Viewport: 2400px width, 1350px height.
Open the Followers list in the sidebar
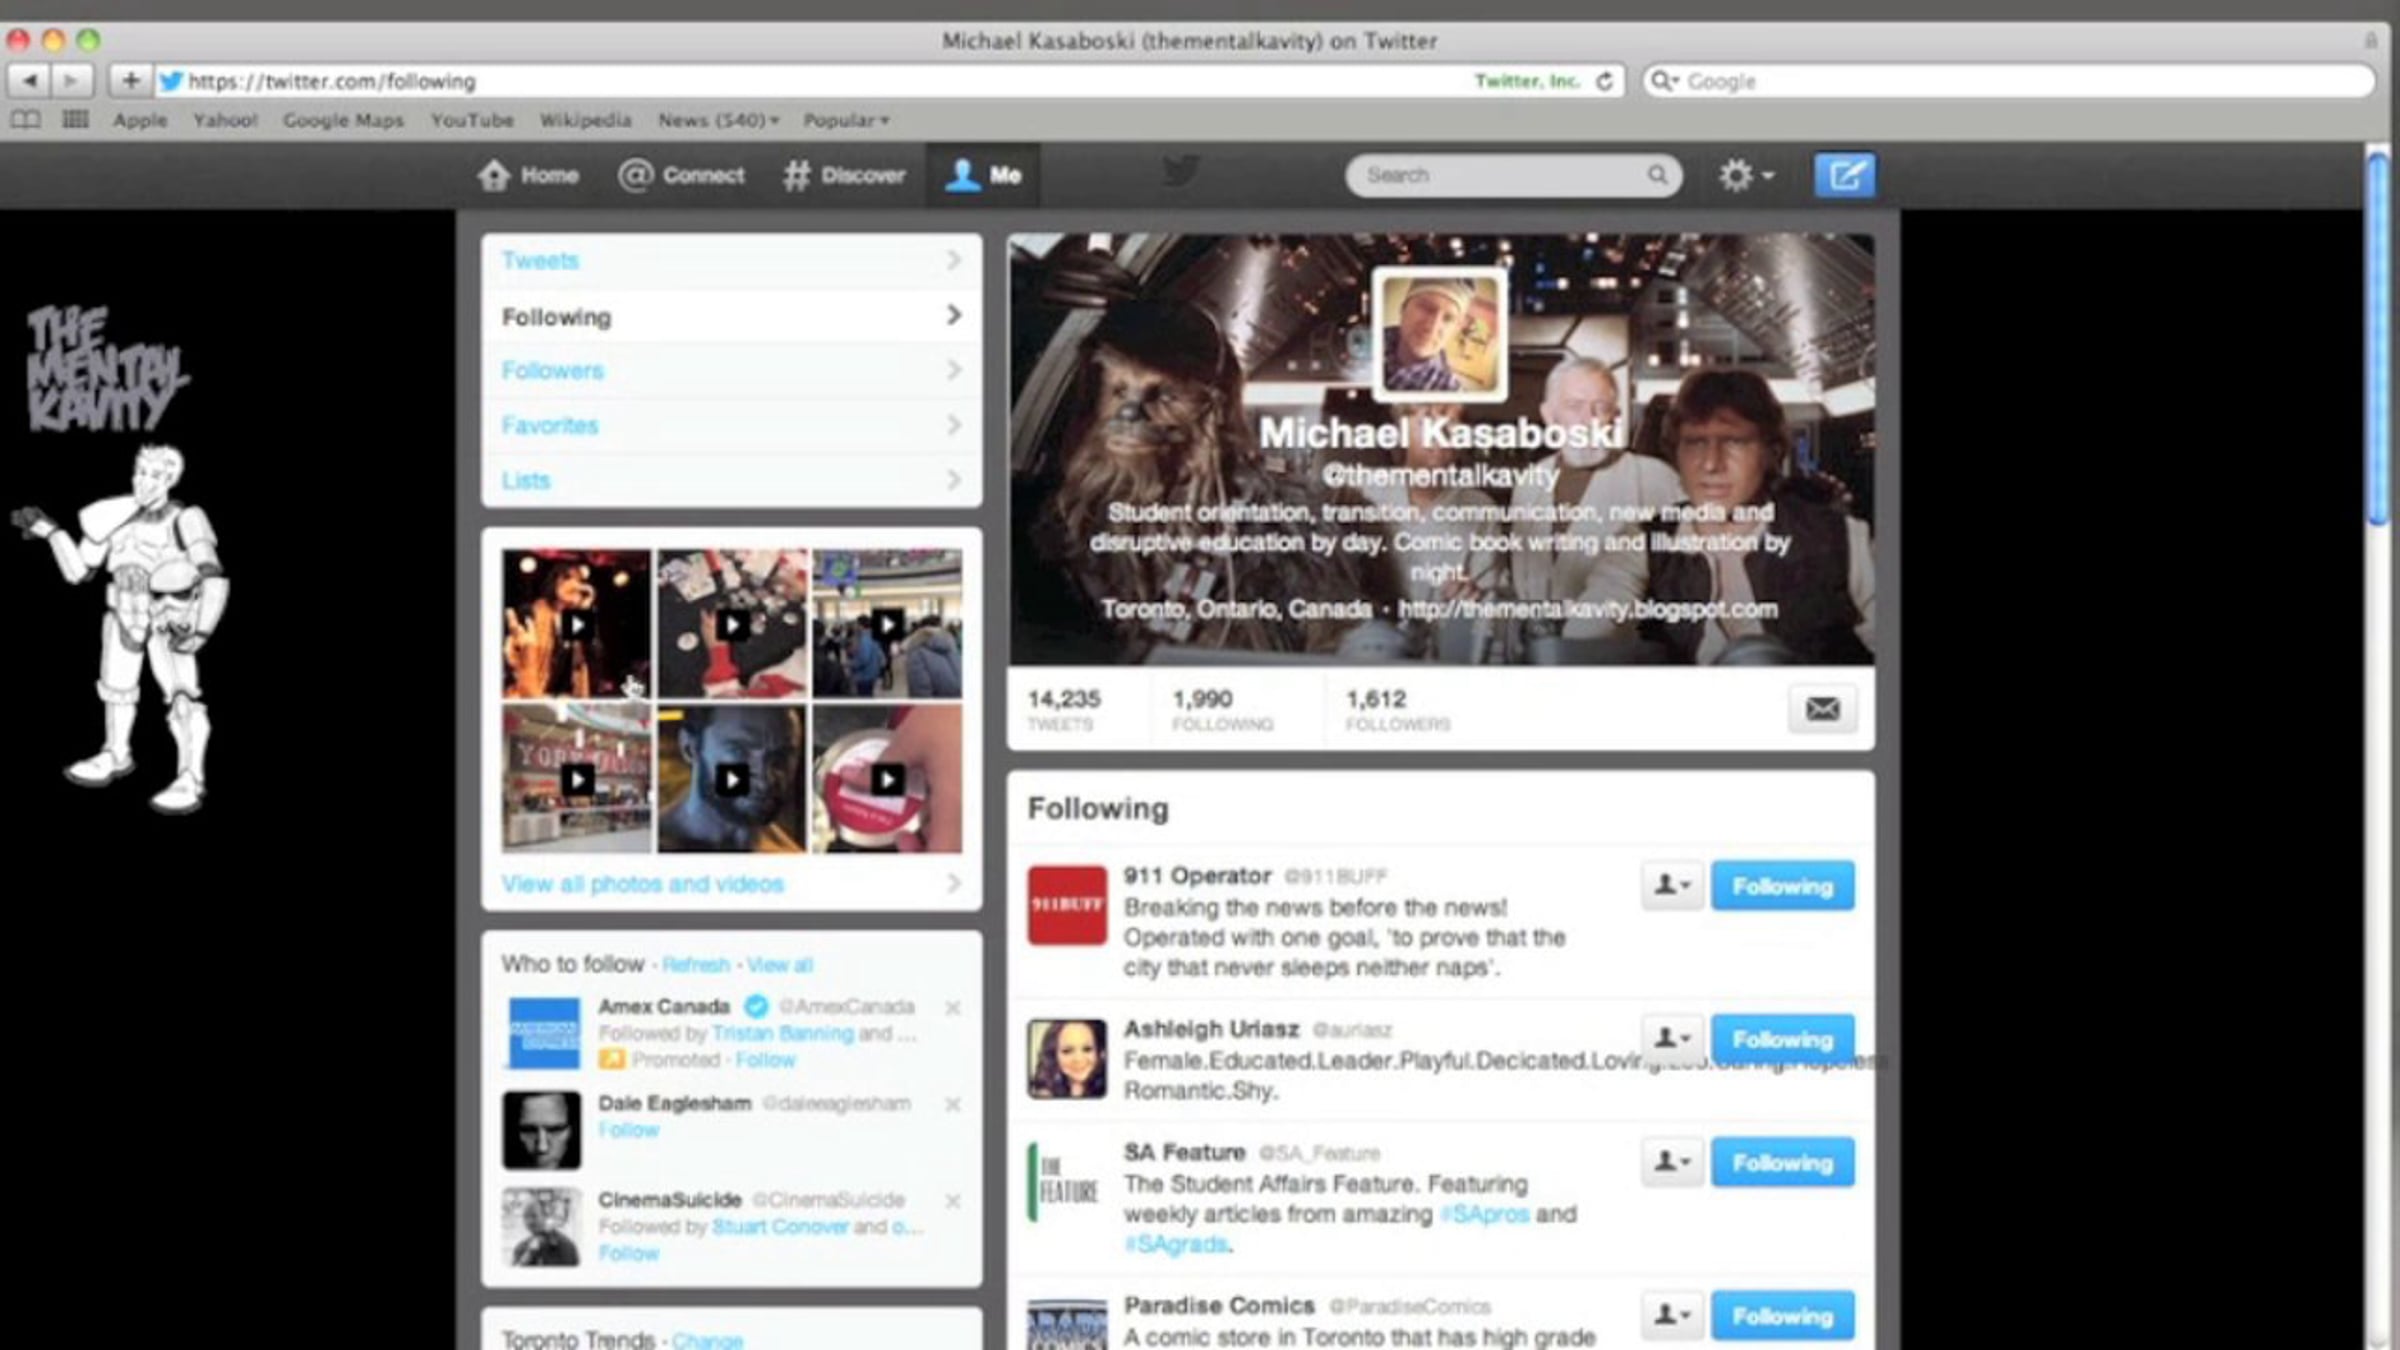tap(552, 371)
